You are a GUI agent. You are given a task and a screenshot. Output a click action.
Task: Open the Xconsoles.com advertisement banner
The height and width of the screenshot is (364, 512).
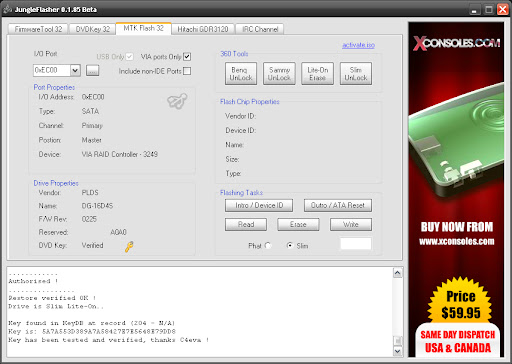[x=456, y=189]
